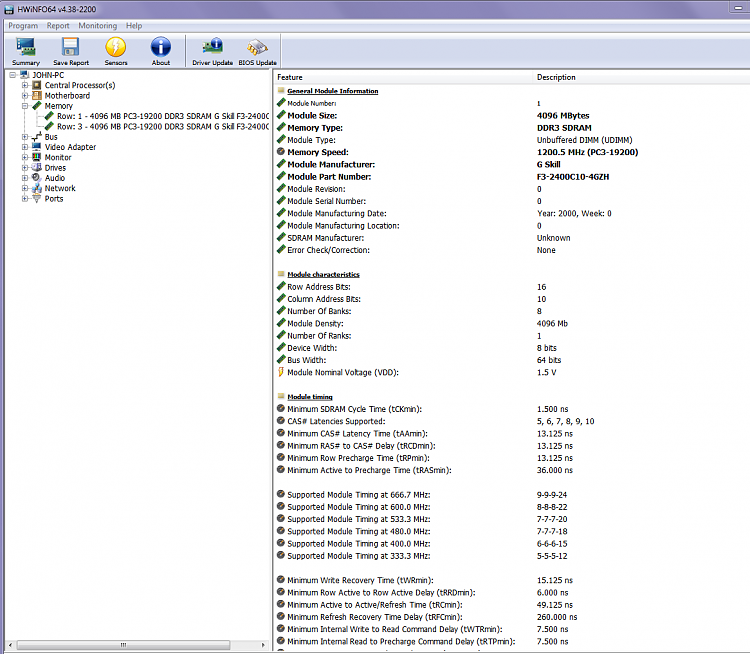Select the Central Processor(s) chip icon
Viewport: 750px width, 654px height.
[x=37, y=85]
